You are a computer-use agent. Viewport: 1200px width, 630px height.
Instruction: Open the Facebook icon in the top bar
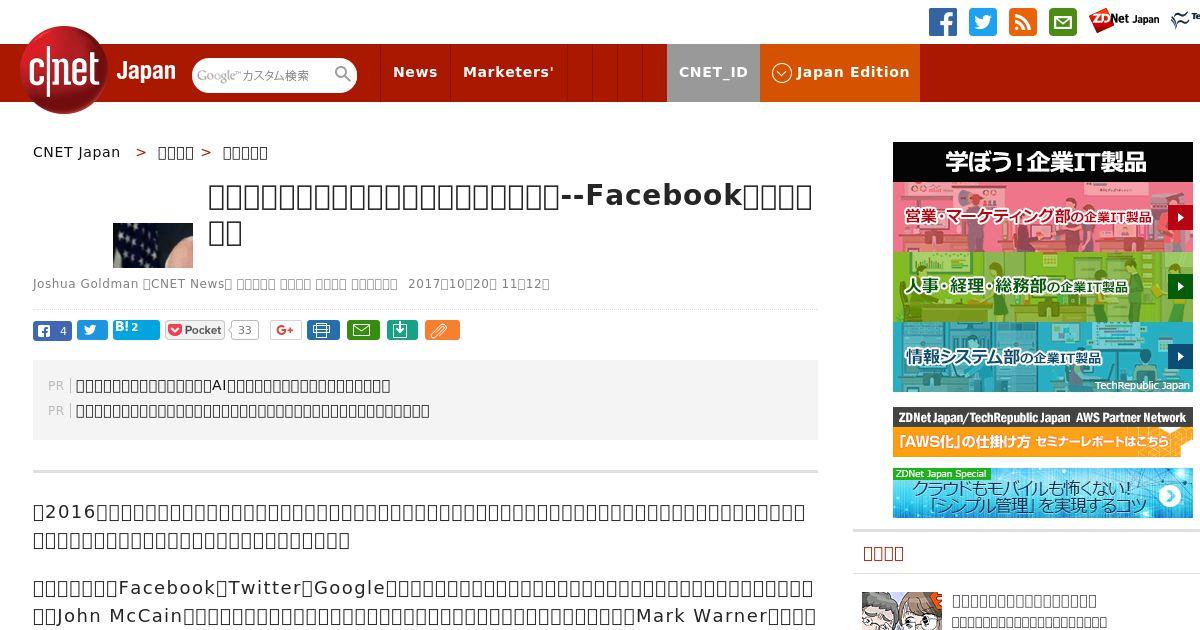[943, 22]
